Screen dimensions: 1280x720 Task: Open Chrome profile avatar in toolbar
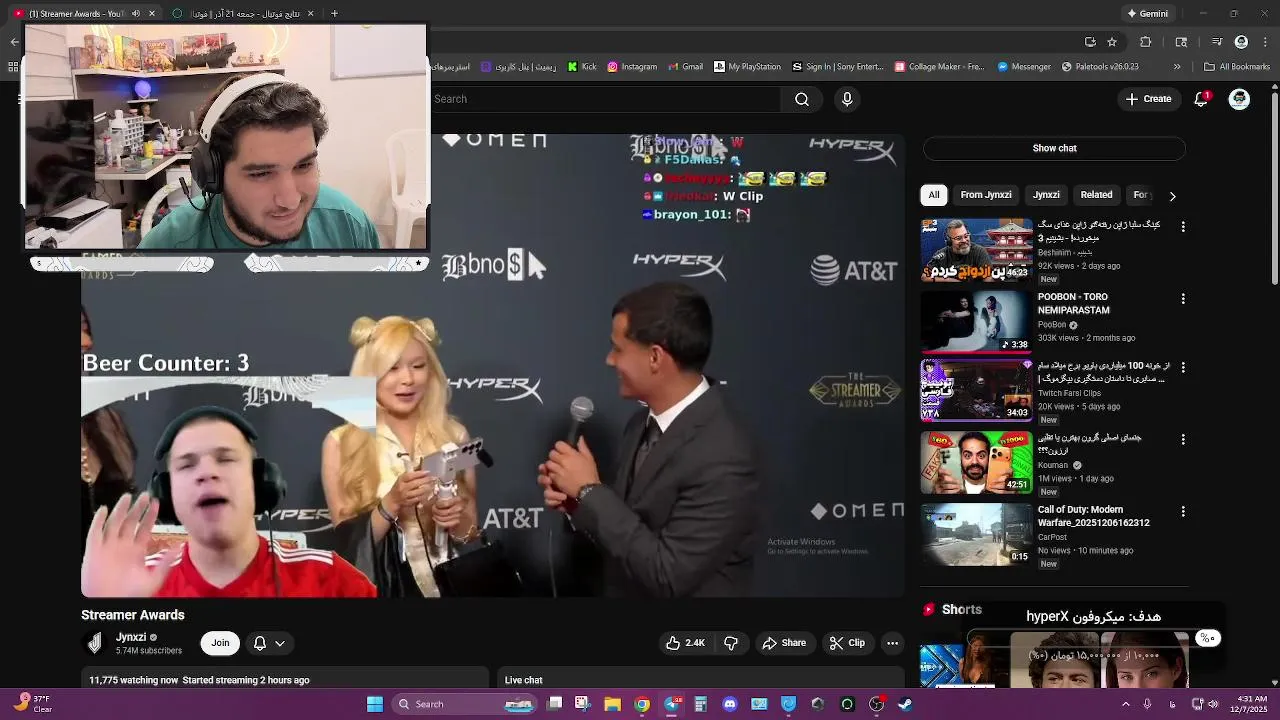(x=1241, y=42)
